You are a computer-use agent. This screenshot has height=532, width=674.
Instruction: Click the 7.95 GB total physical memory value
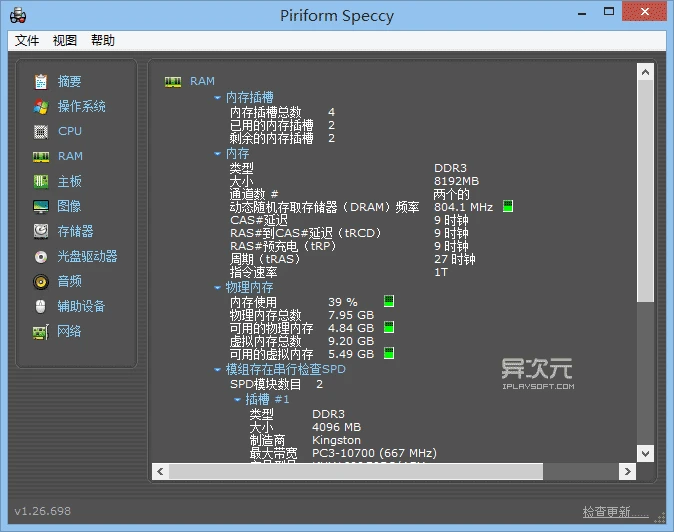351,315
